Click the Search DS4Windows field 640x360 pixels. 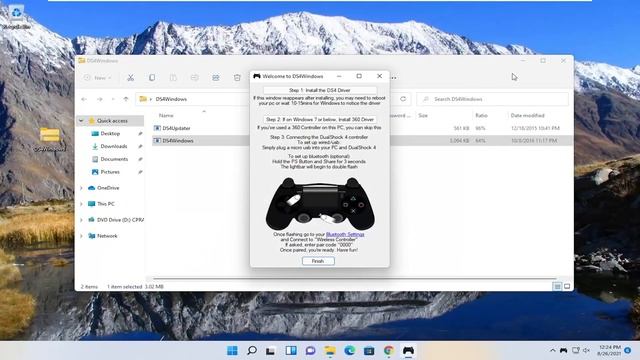point(492,99)
